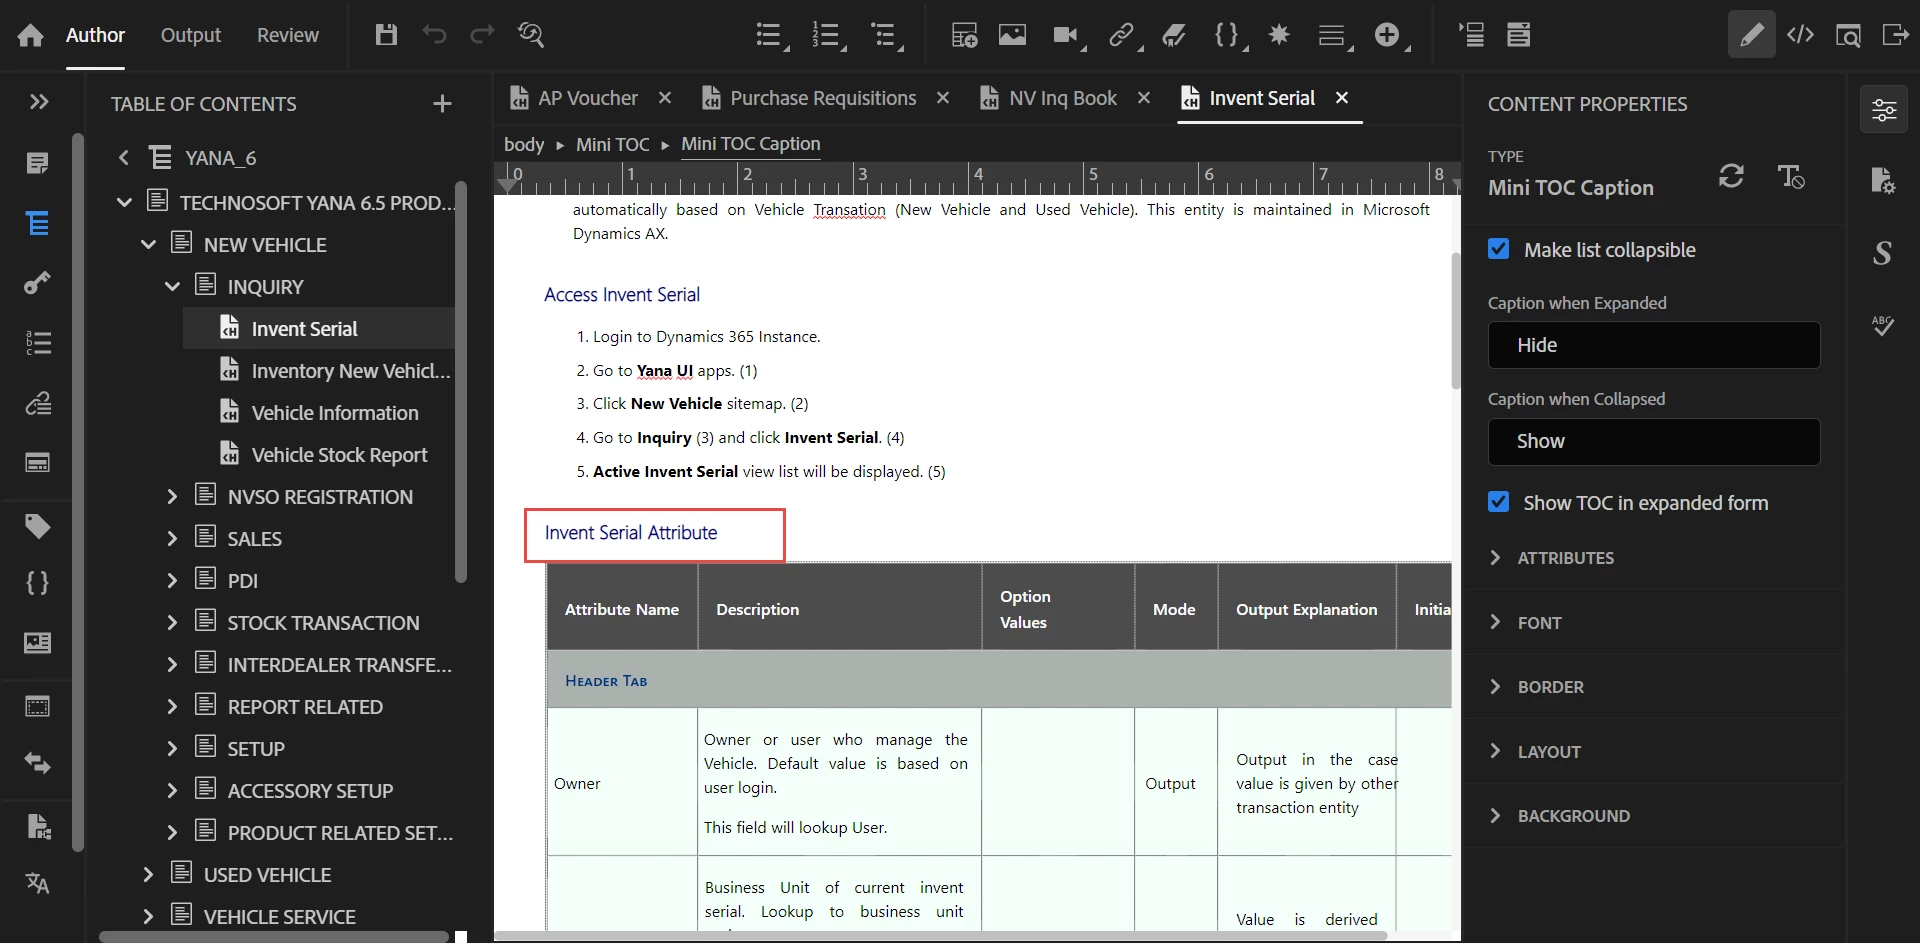This screenshot has height=944, width=1920.
Task: Open Inventory New Vehicle topic
Action: pyautogui.click(x=351, y=371)
